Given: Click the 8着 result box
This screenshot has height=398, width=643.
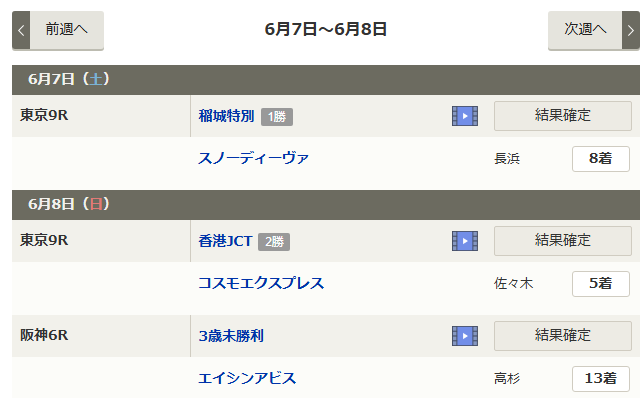Looking at the screenshot, I should point(601,159).
